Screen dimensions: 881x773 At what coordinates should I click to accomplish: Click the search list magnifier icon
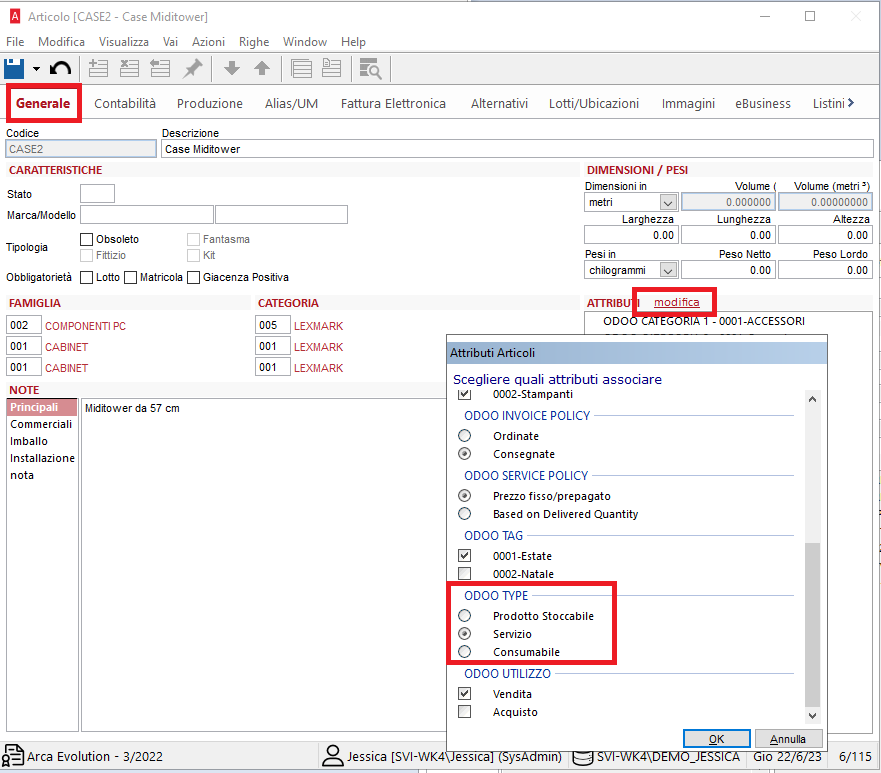(x=370, y=68)
